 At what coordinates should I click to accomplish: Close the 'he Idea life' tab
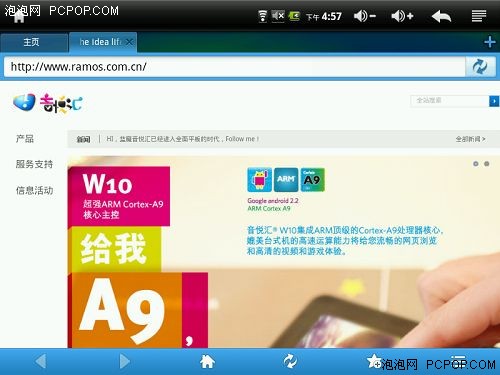pyautogui.click(x=129, y=42)
